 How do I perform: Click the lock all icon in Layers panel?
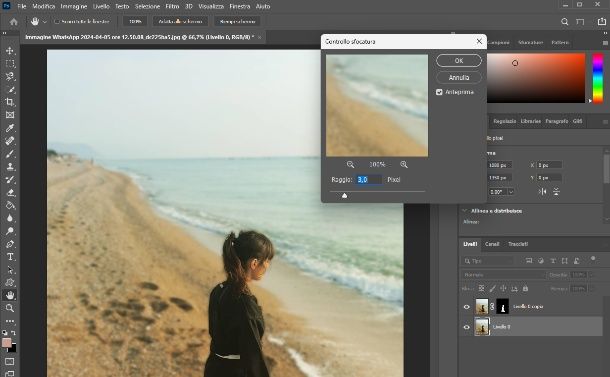click(525, 289)
